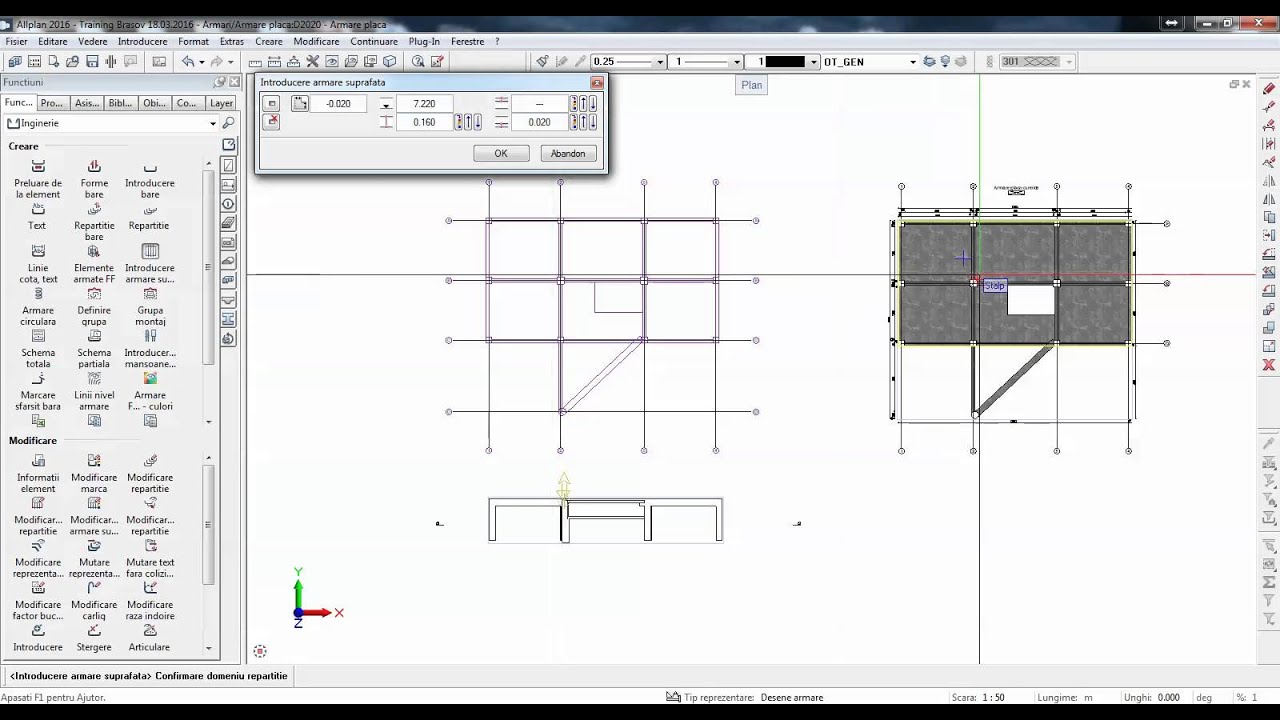Open the Fisier menu
The image size is (1280, 720).
16,42
